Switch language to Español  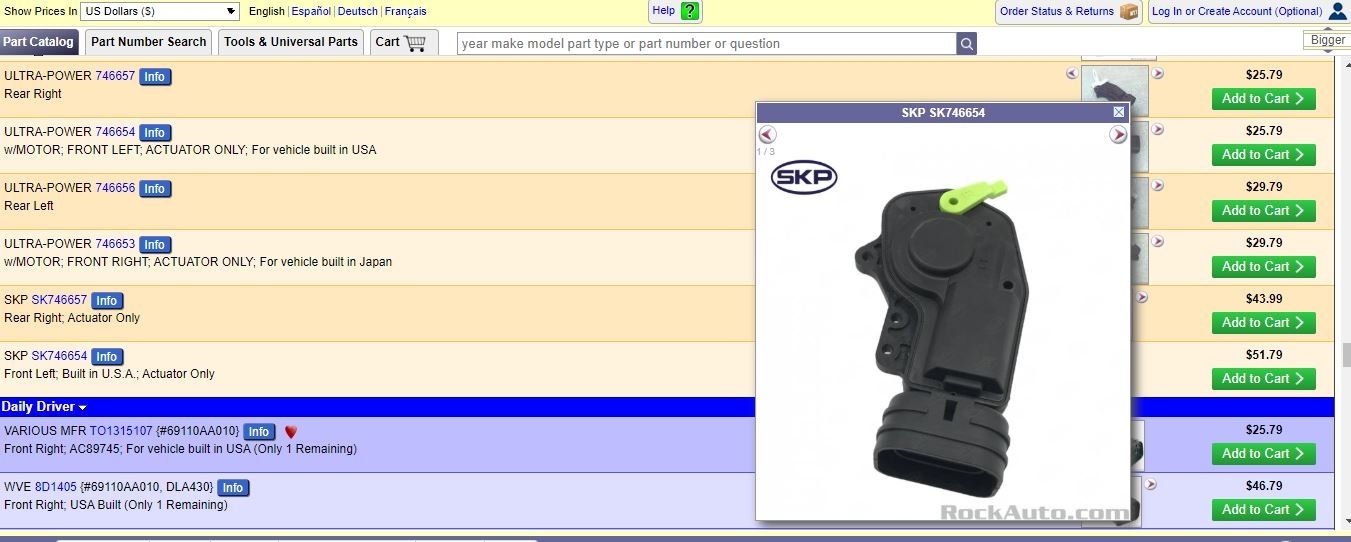(x=311, y=11)
